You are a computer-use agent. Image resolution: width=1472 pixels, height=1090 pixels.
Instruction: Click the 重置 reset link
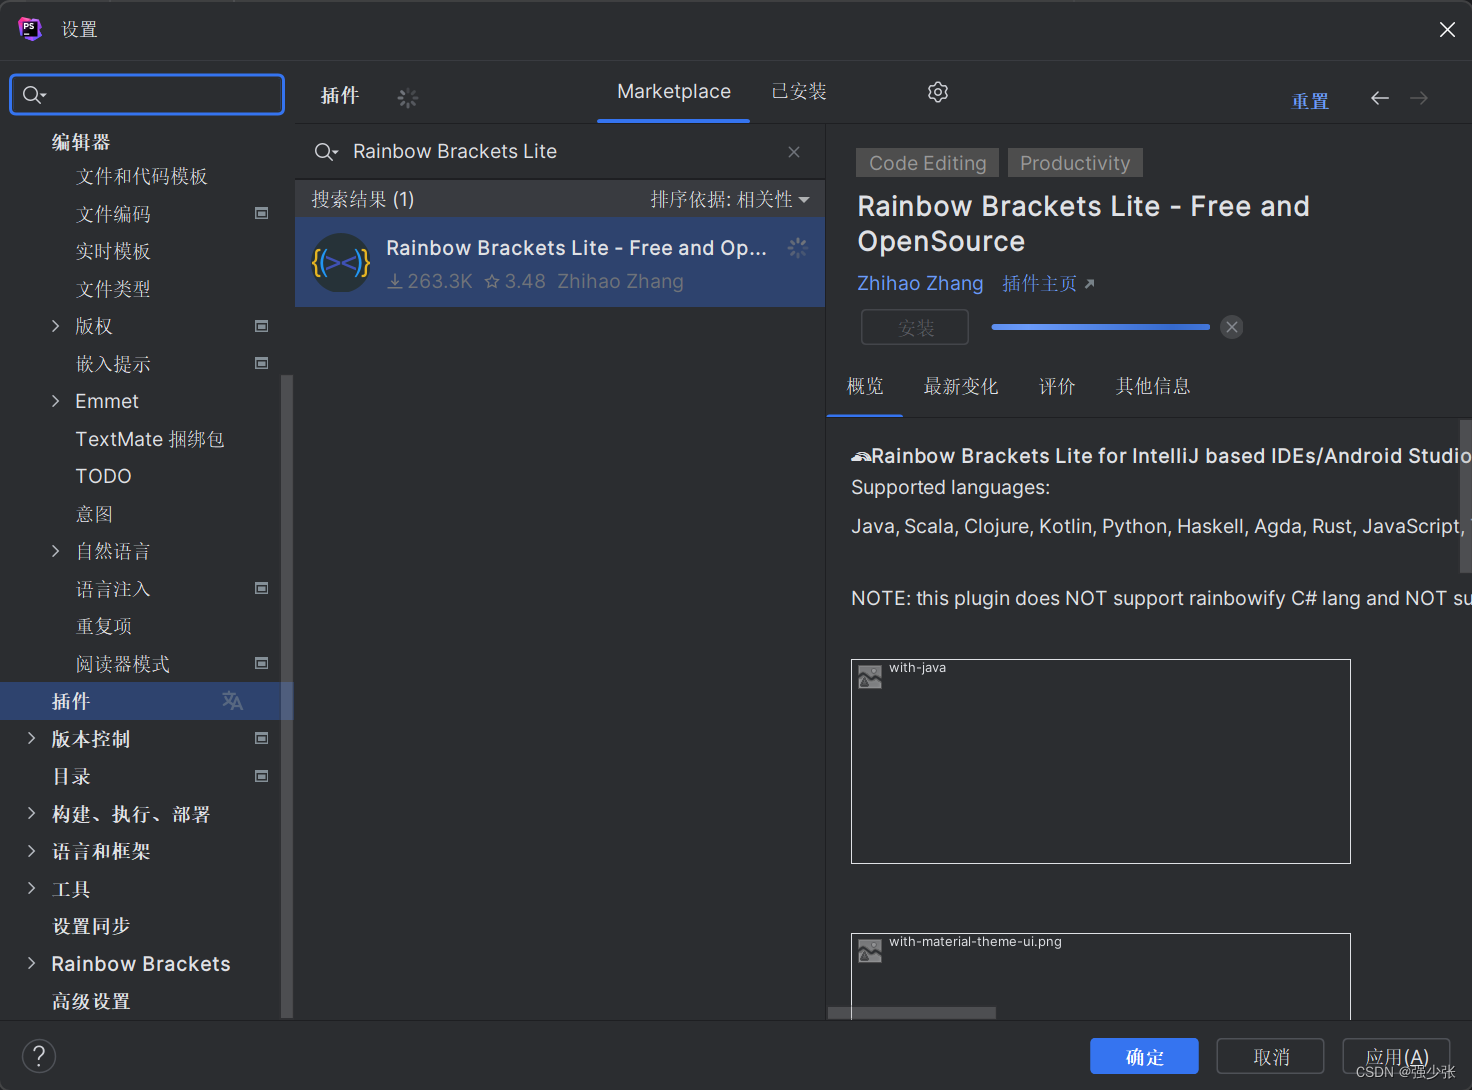pyautogui.click(x=1310, y=101)
